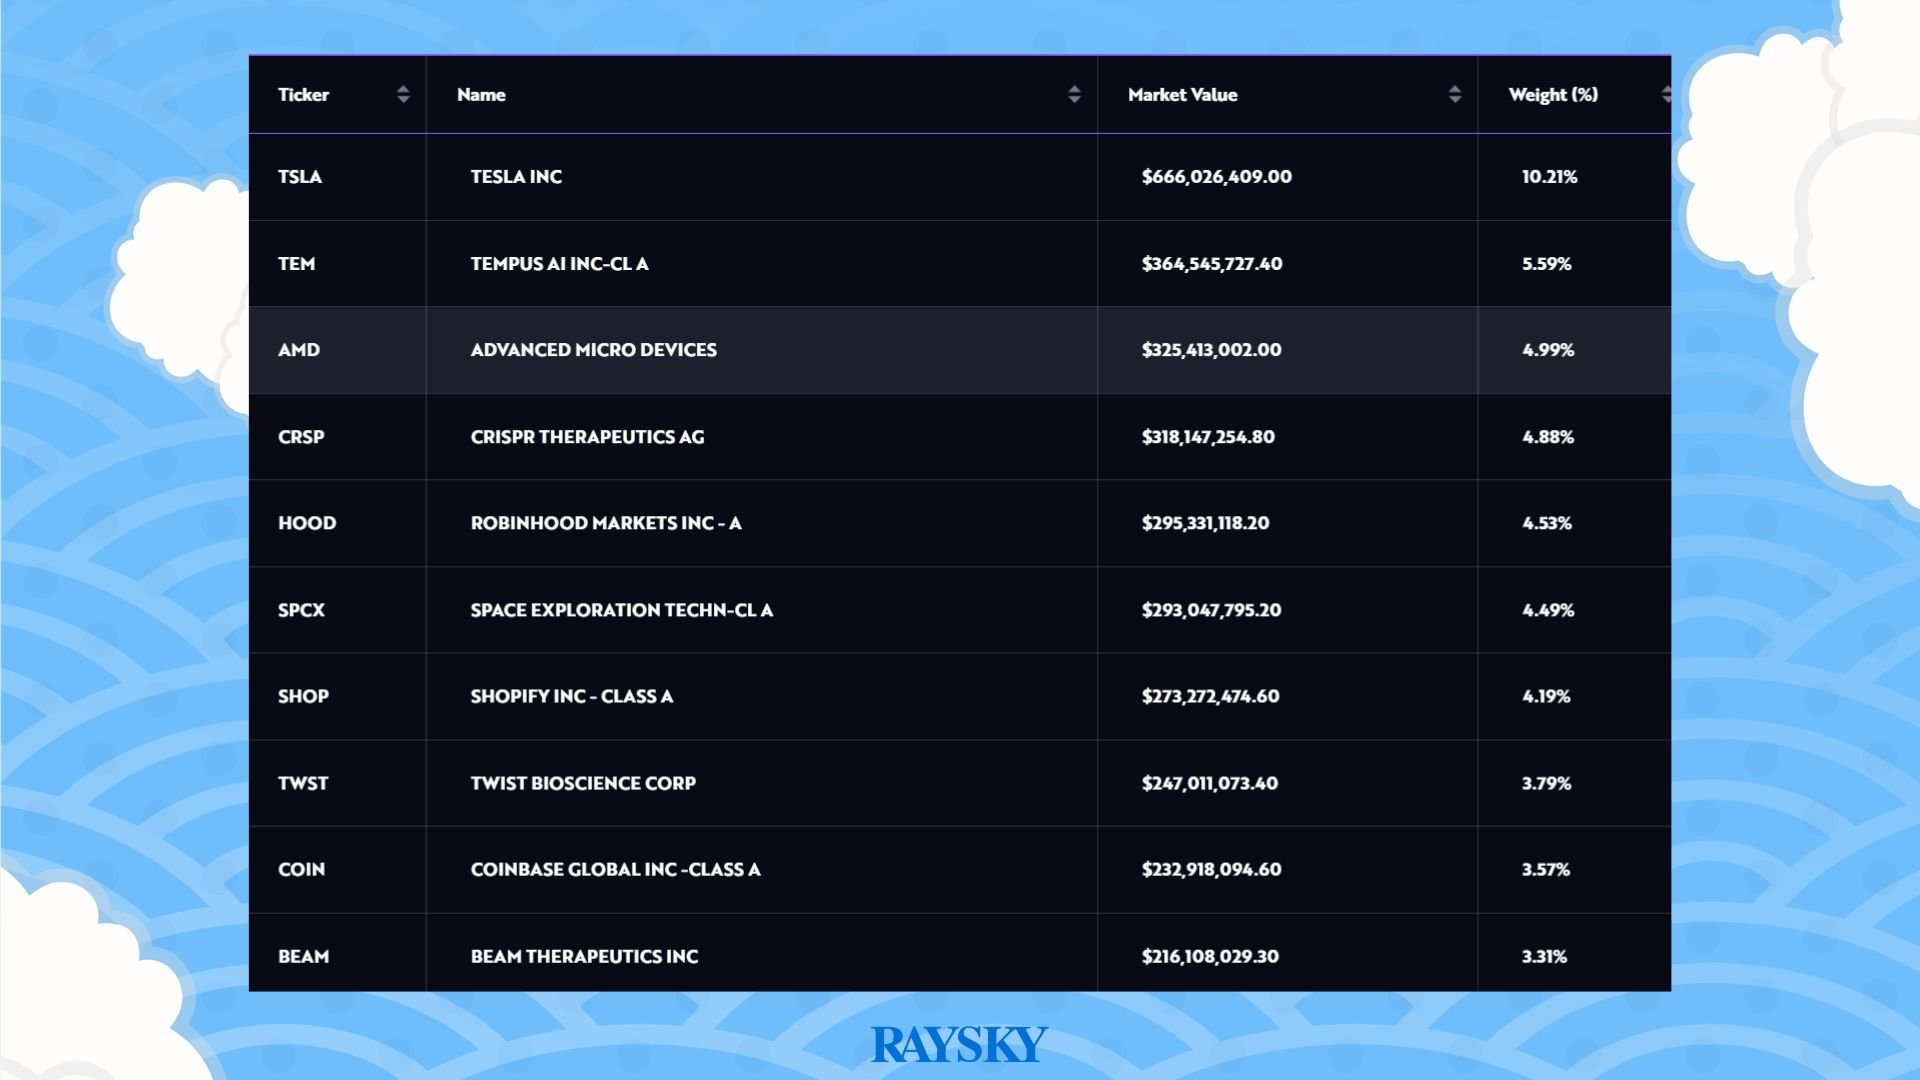Click Robinhood weight 4.53%

click(1547, 523)
